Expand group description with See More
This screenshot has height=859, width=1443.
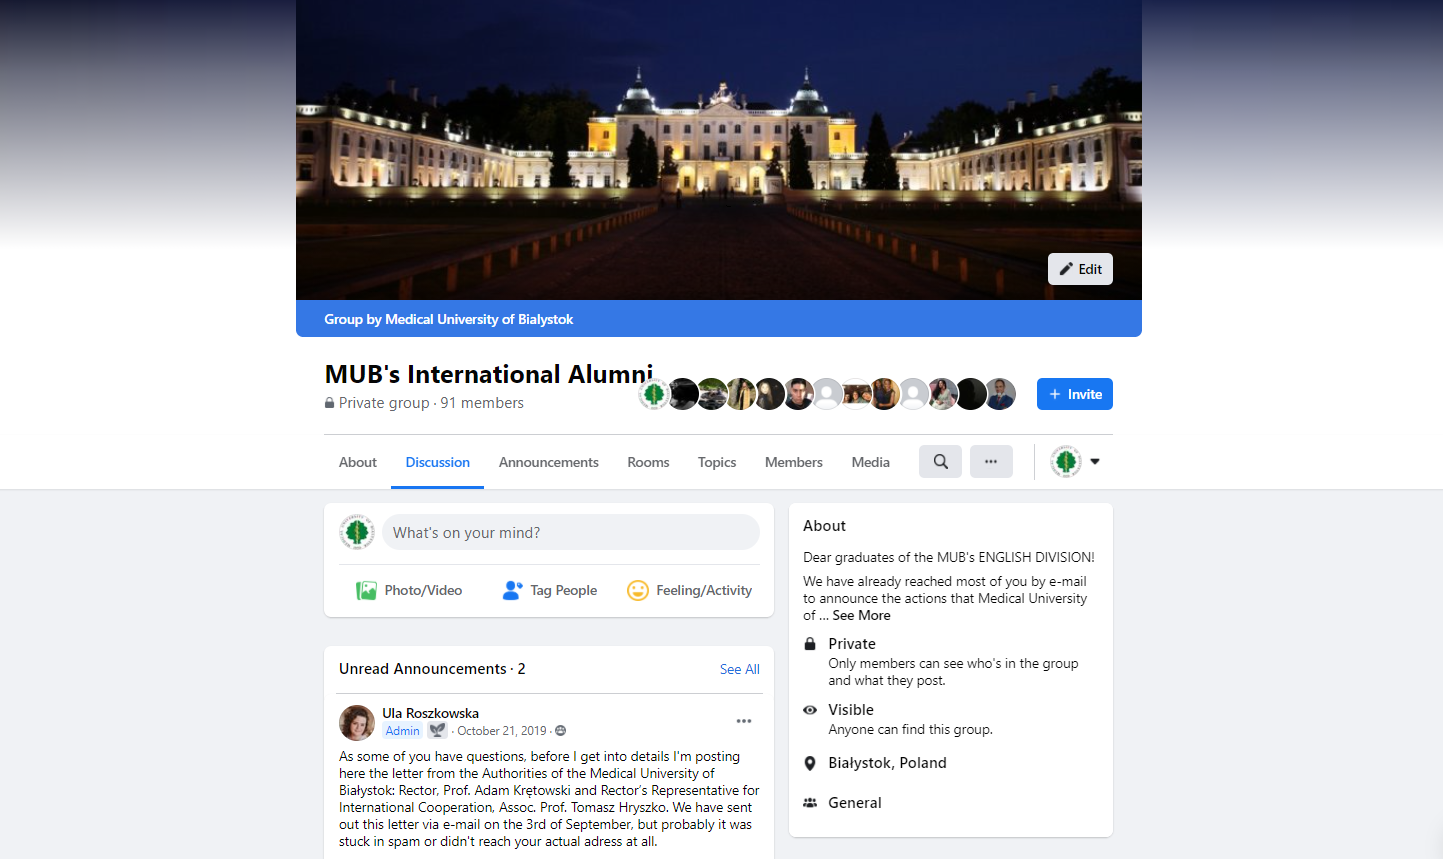[861, 616]
